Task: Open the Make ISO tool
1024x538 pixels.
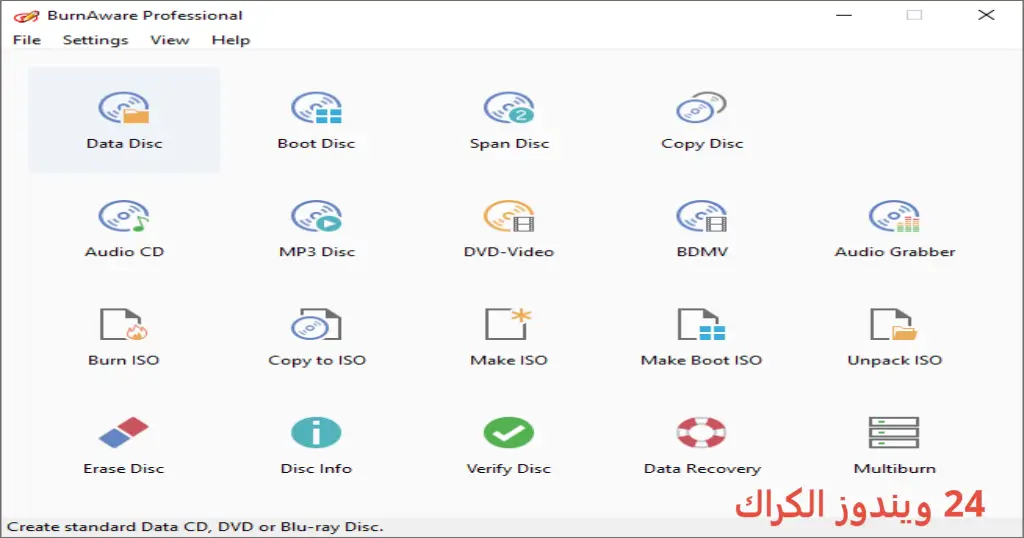Action: click(x=509, y=337)
